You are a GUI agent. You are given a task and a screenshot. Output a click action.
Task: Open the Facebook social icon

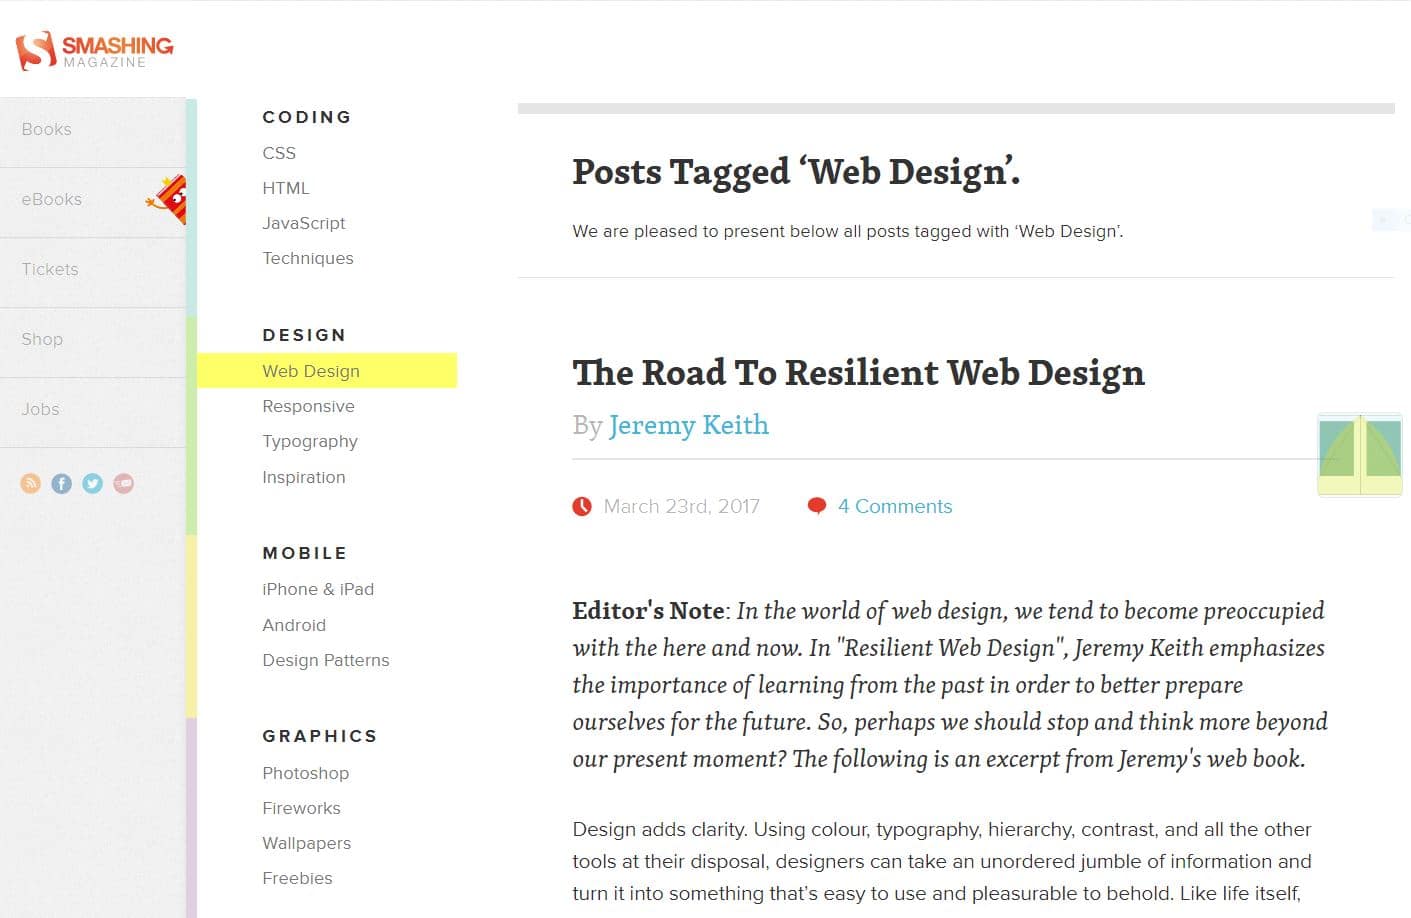click(x=62, y=484)
